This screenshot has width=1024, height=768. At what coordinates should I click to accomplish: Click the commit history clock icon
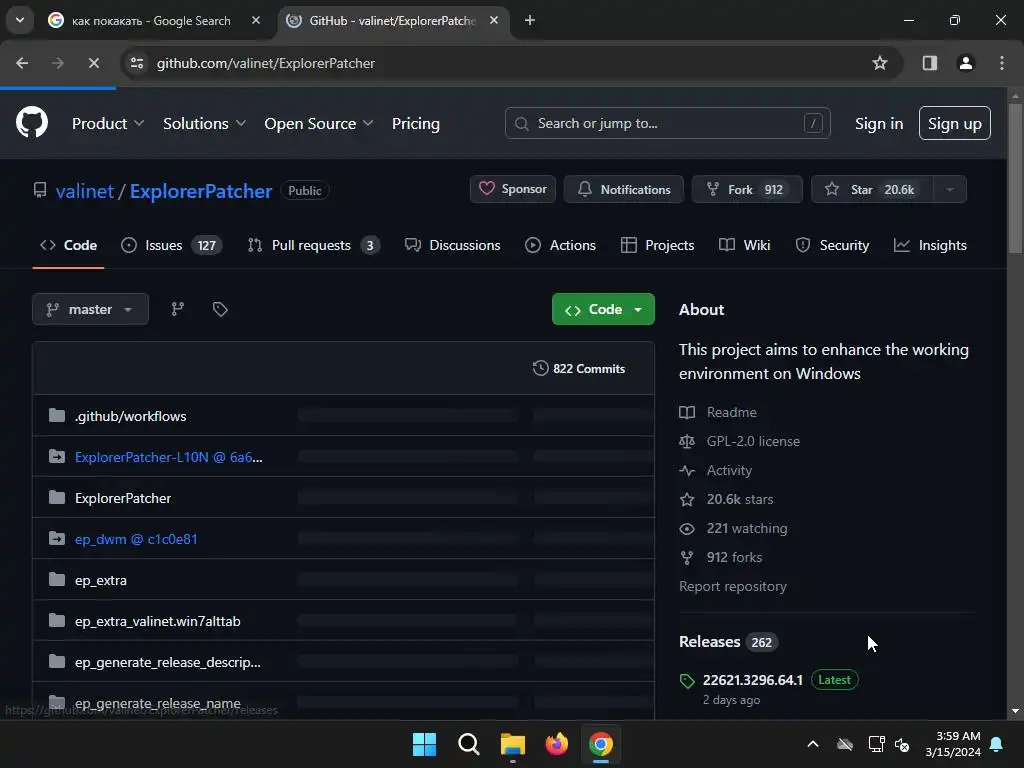(540, 368)
